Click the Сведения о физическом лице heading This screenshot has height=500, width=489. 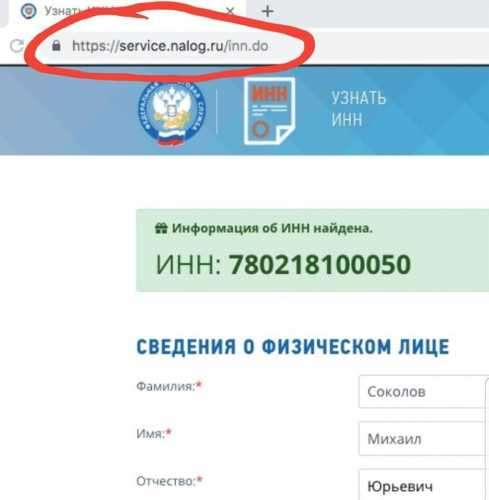293,347
